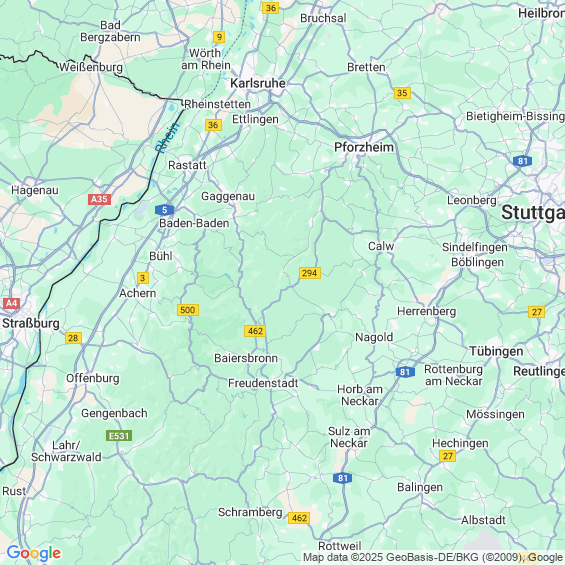Click the green E531 route shield
The width and height of the screenshot is (565, 565).
pyautogui.click(x=119, y=436)
